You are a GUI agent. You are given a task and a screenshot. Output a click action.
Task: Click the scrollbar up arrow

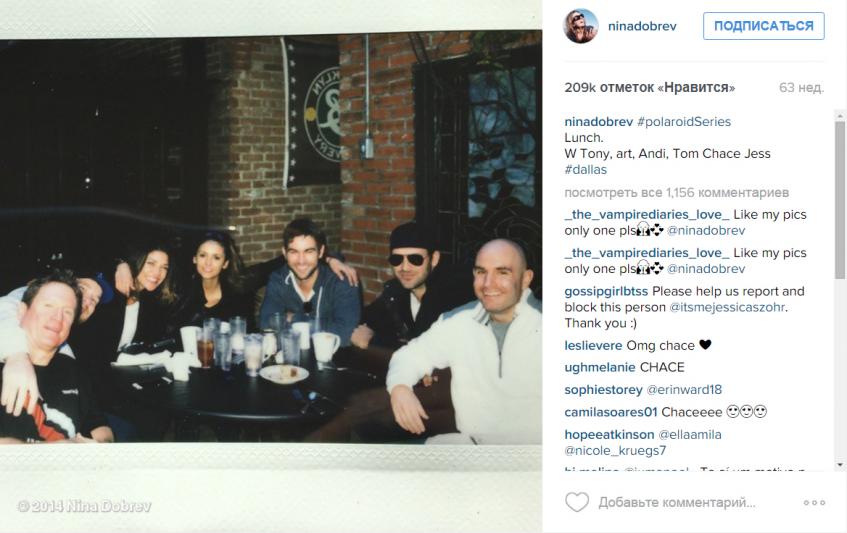pyautogui.click(x=840, y=116)
